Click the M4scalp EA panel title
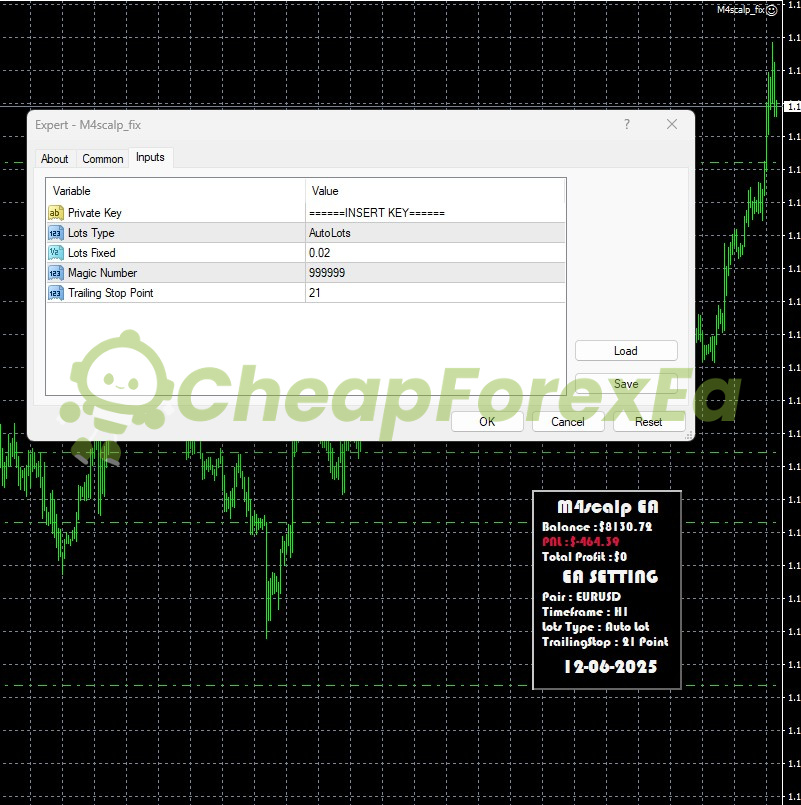This screenshot has height=805, width=801. (x=607, y=507)
